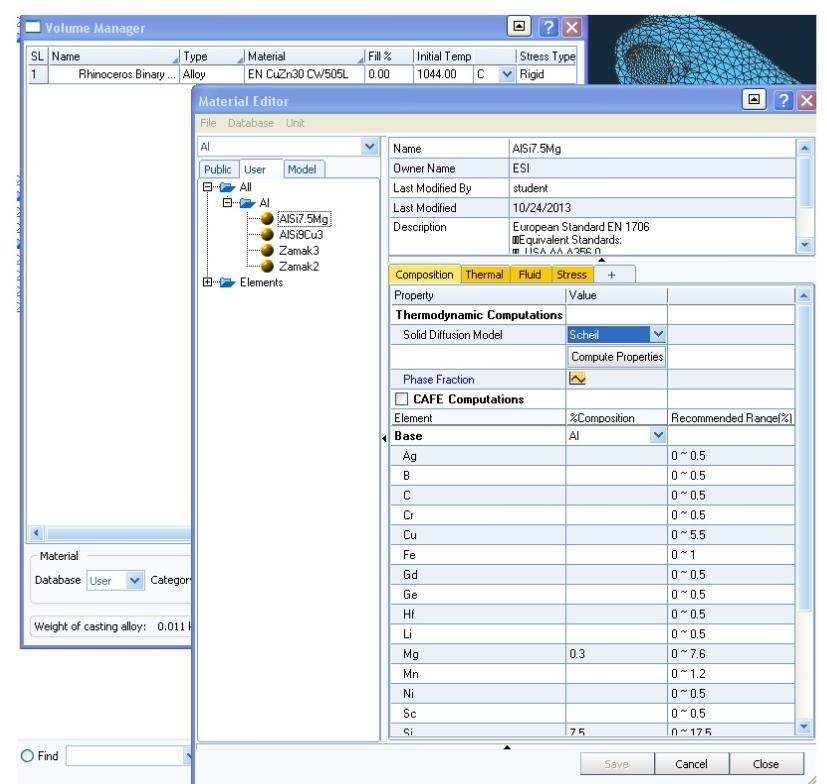Select the Find radio button
The height and width of the screenshot is (784, 827).
27,756
